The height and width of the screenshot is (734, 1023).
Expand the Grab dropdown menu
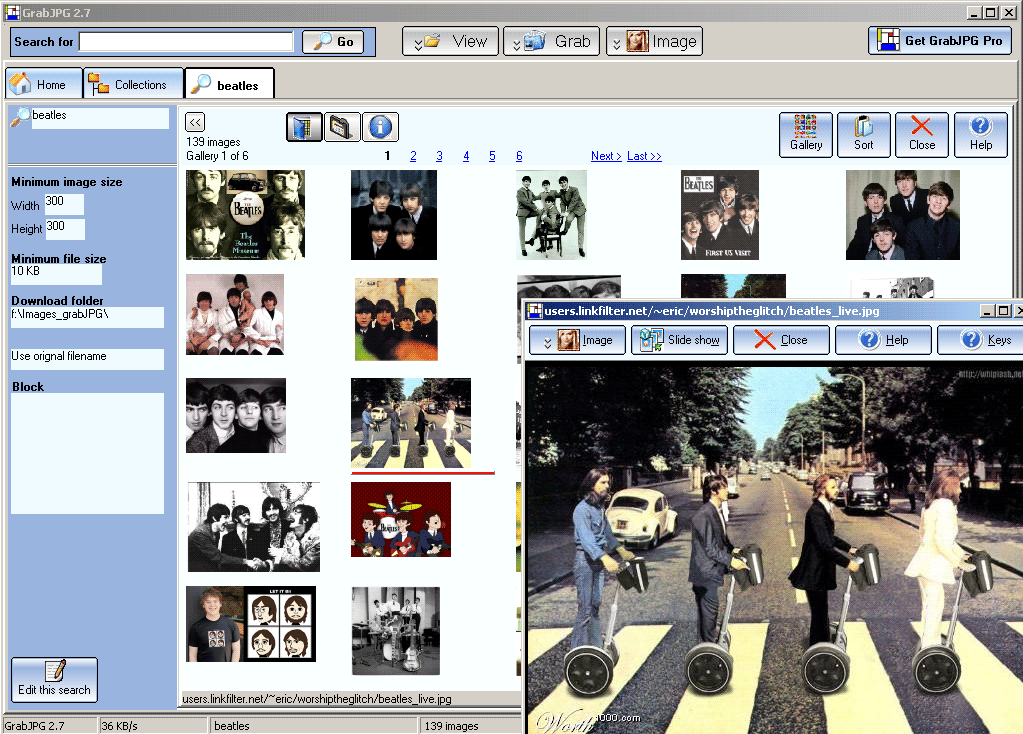click(x=551, y=41)
